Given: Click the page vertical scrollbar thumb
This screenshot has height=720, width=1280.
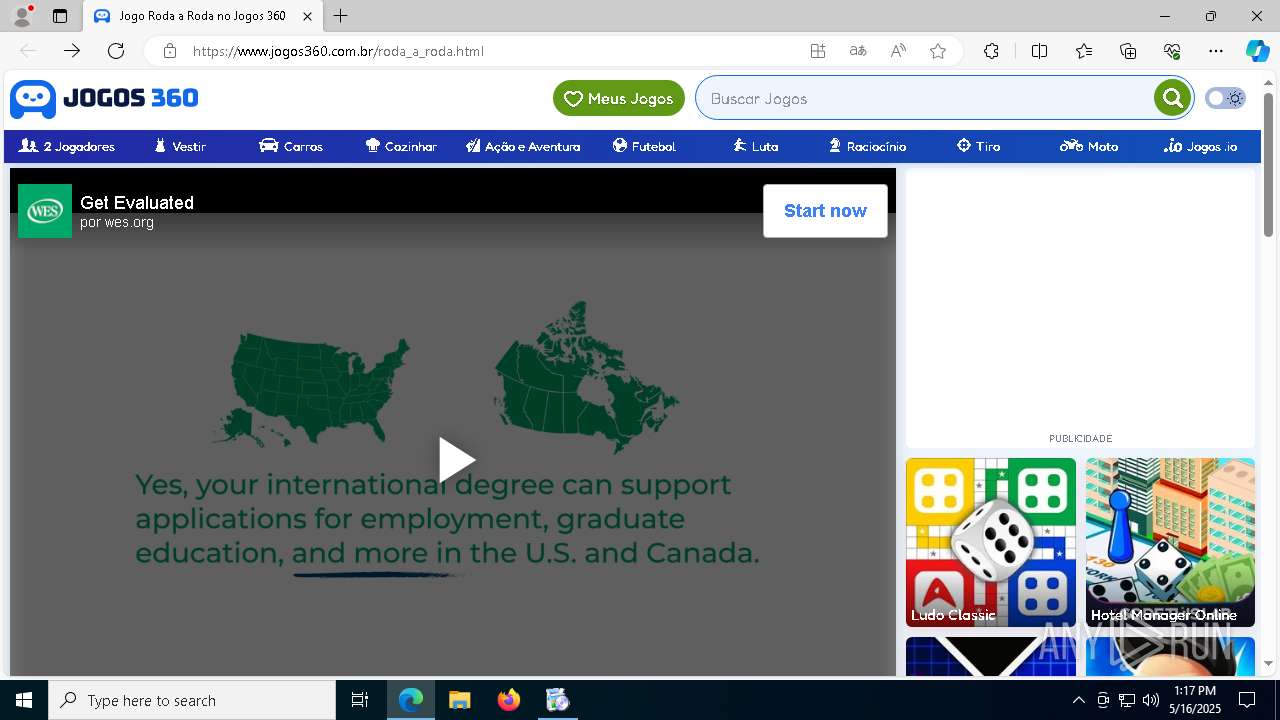Looking at the screenshot, I should coord(1269,165).
